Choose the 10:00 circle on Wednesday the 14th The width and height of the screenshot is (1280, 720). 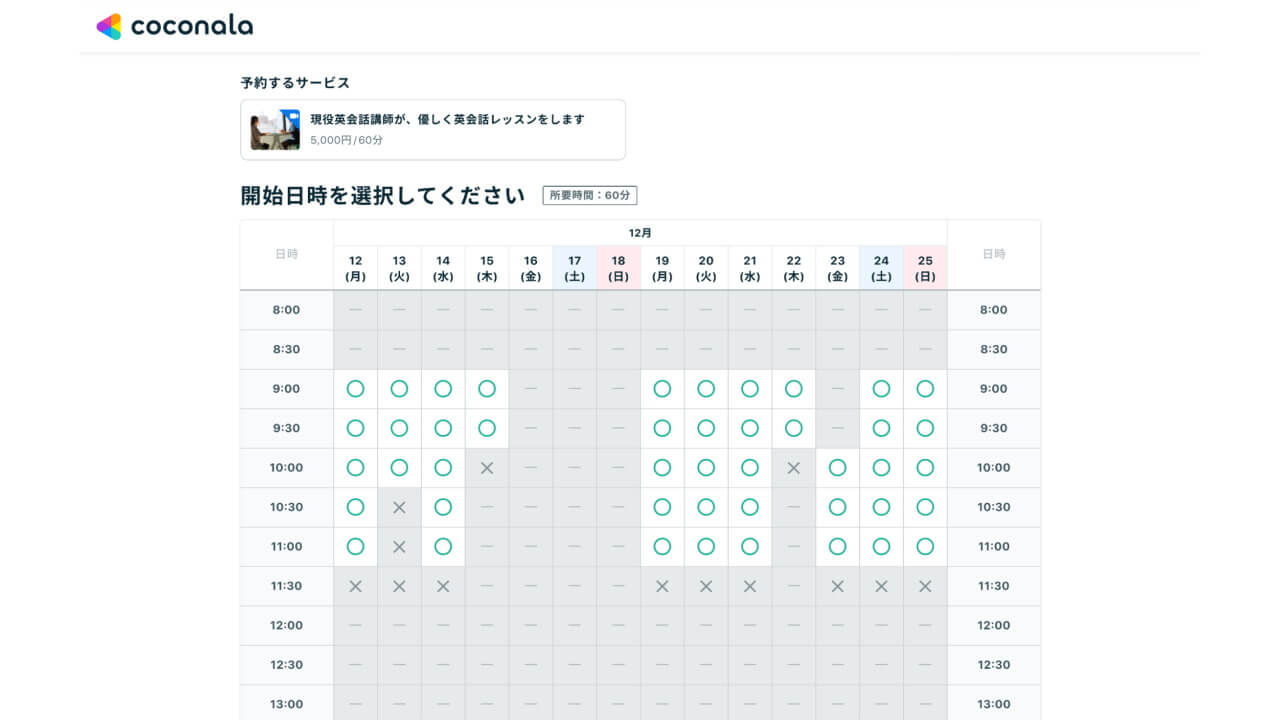(443, 468)
